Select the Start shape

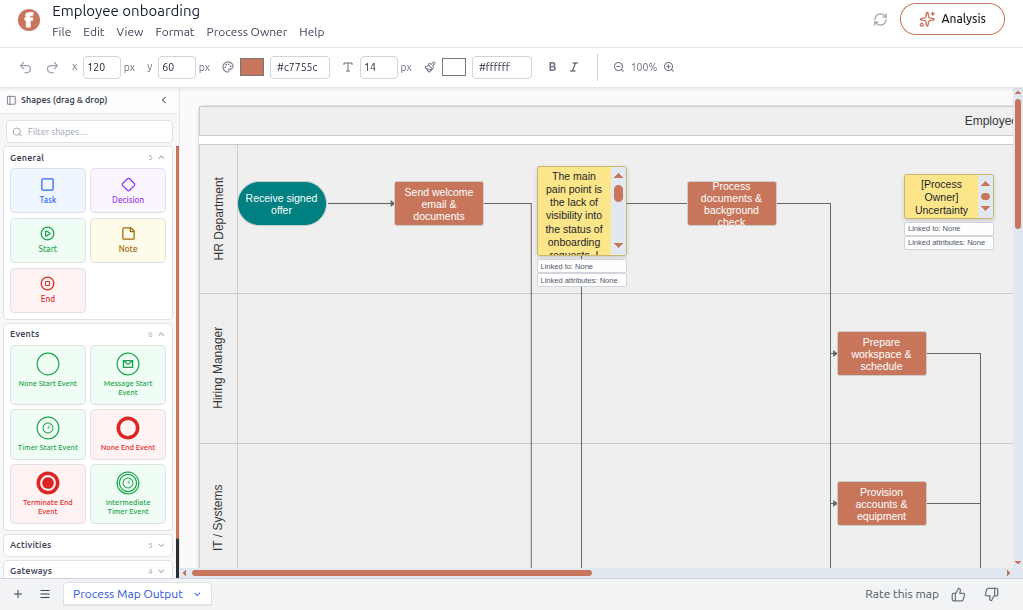click(x=48, y=240)
